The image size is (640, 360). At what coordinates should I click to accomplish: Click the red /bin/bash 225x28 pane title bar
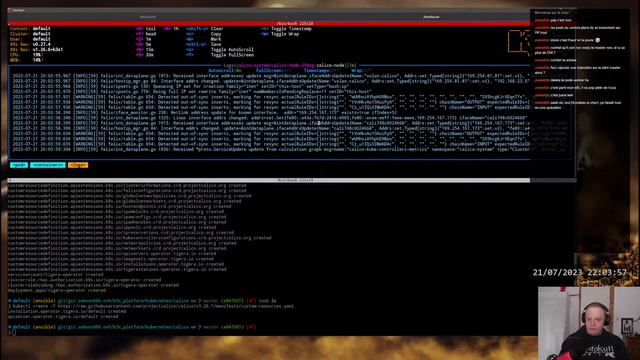(269, 24)
